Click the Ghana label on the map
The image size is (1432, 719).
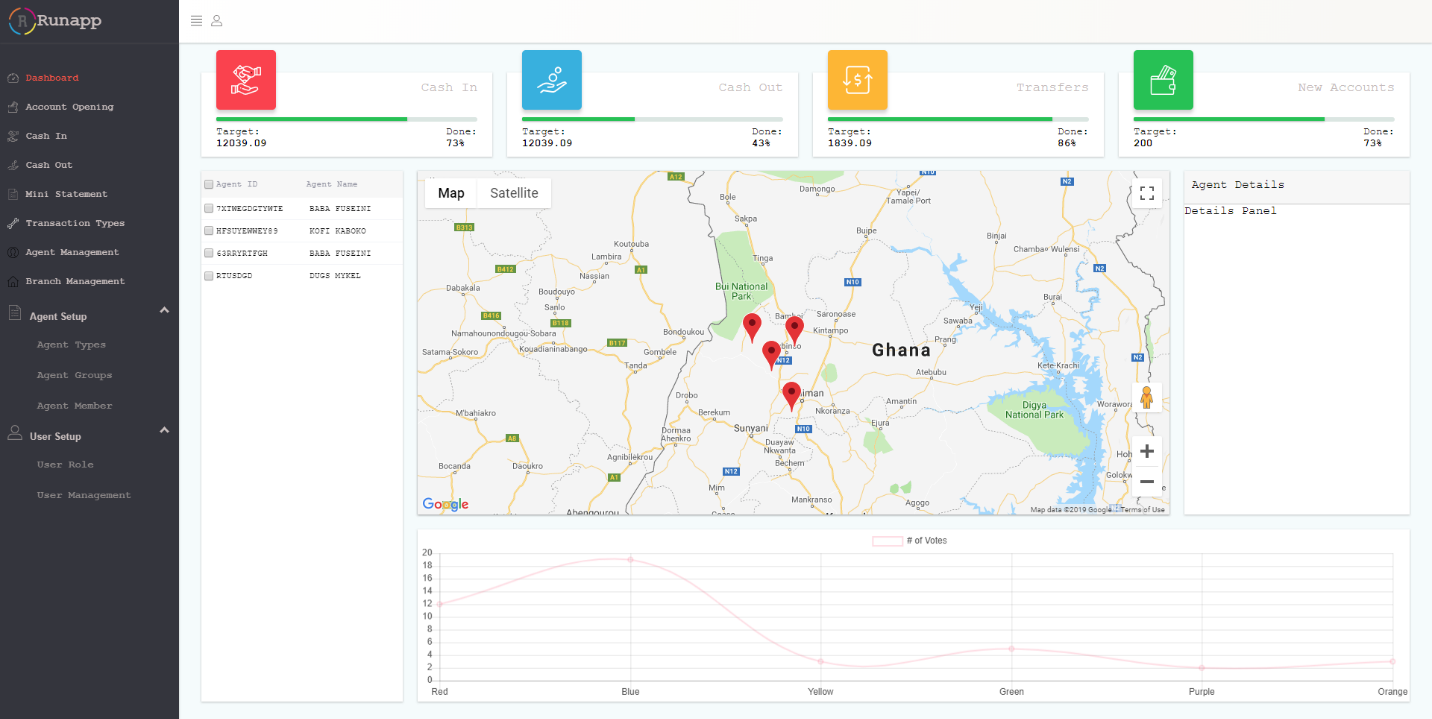coord(901,350)
